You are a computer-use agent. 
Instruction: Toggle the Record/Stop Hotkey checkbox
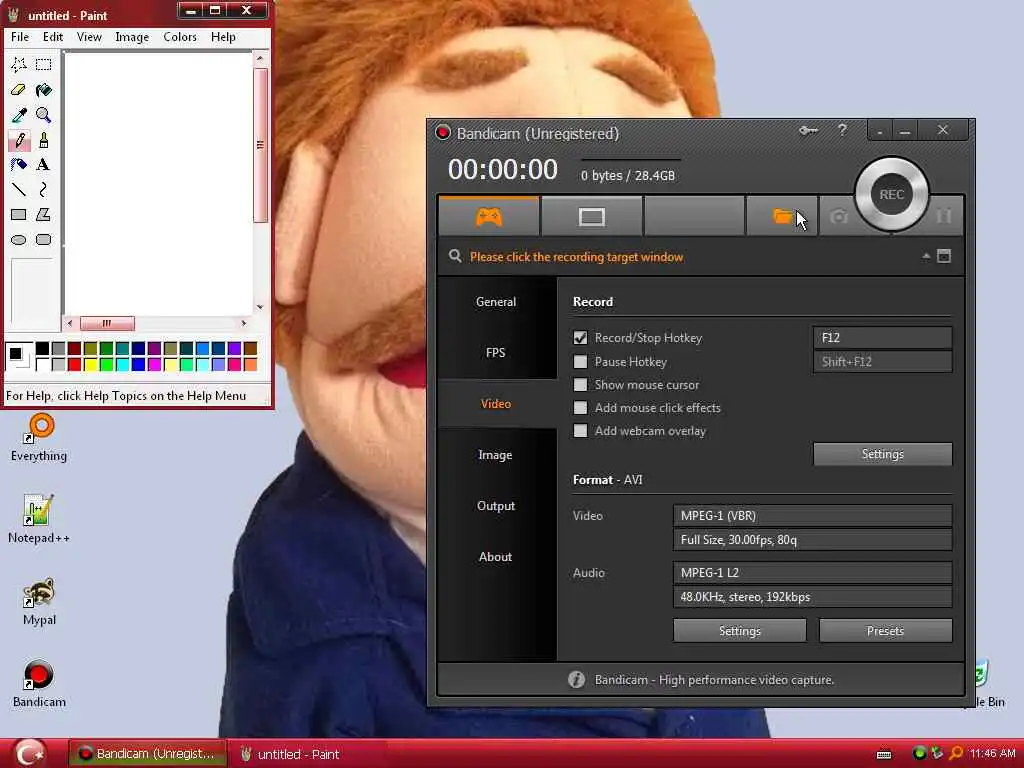pyautogui.click(x=580, y=338)
